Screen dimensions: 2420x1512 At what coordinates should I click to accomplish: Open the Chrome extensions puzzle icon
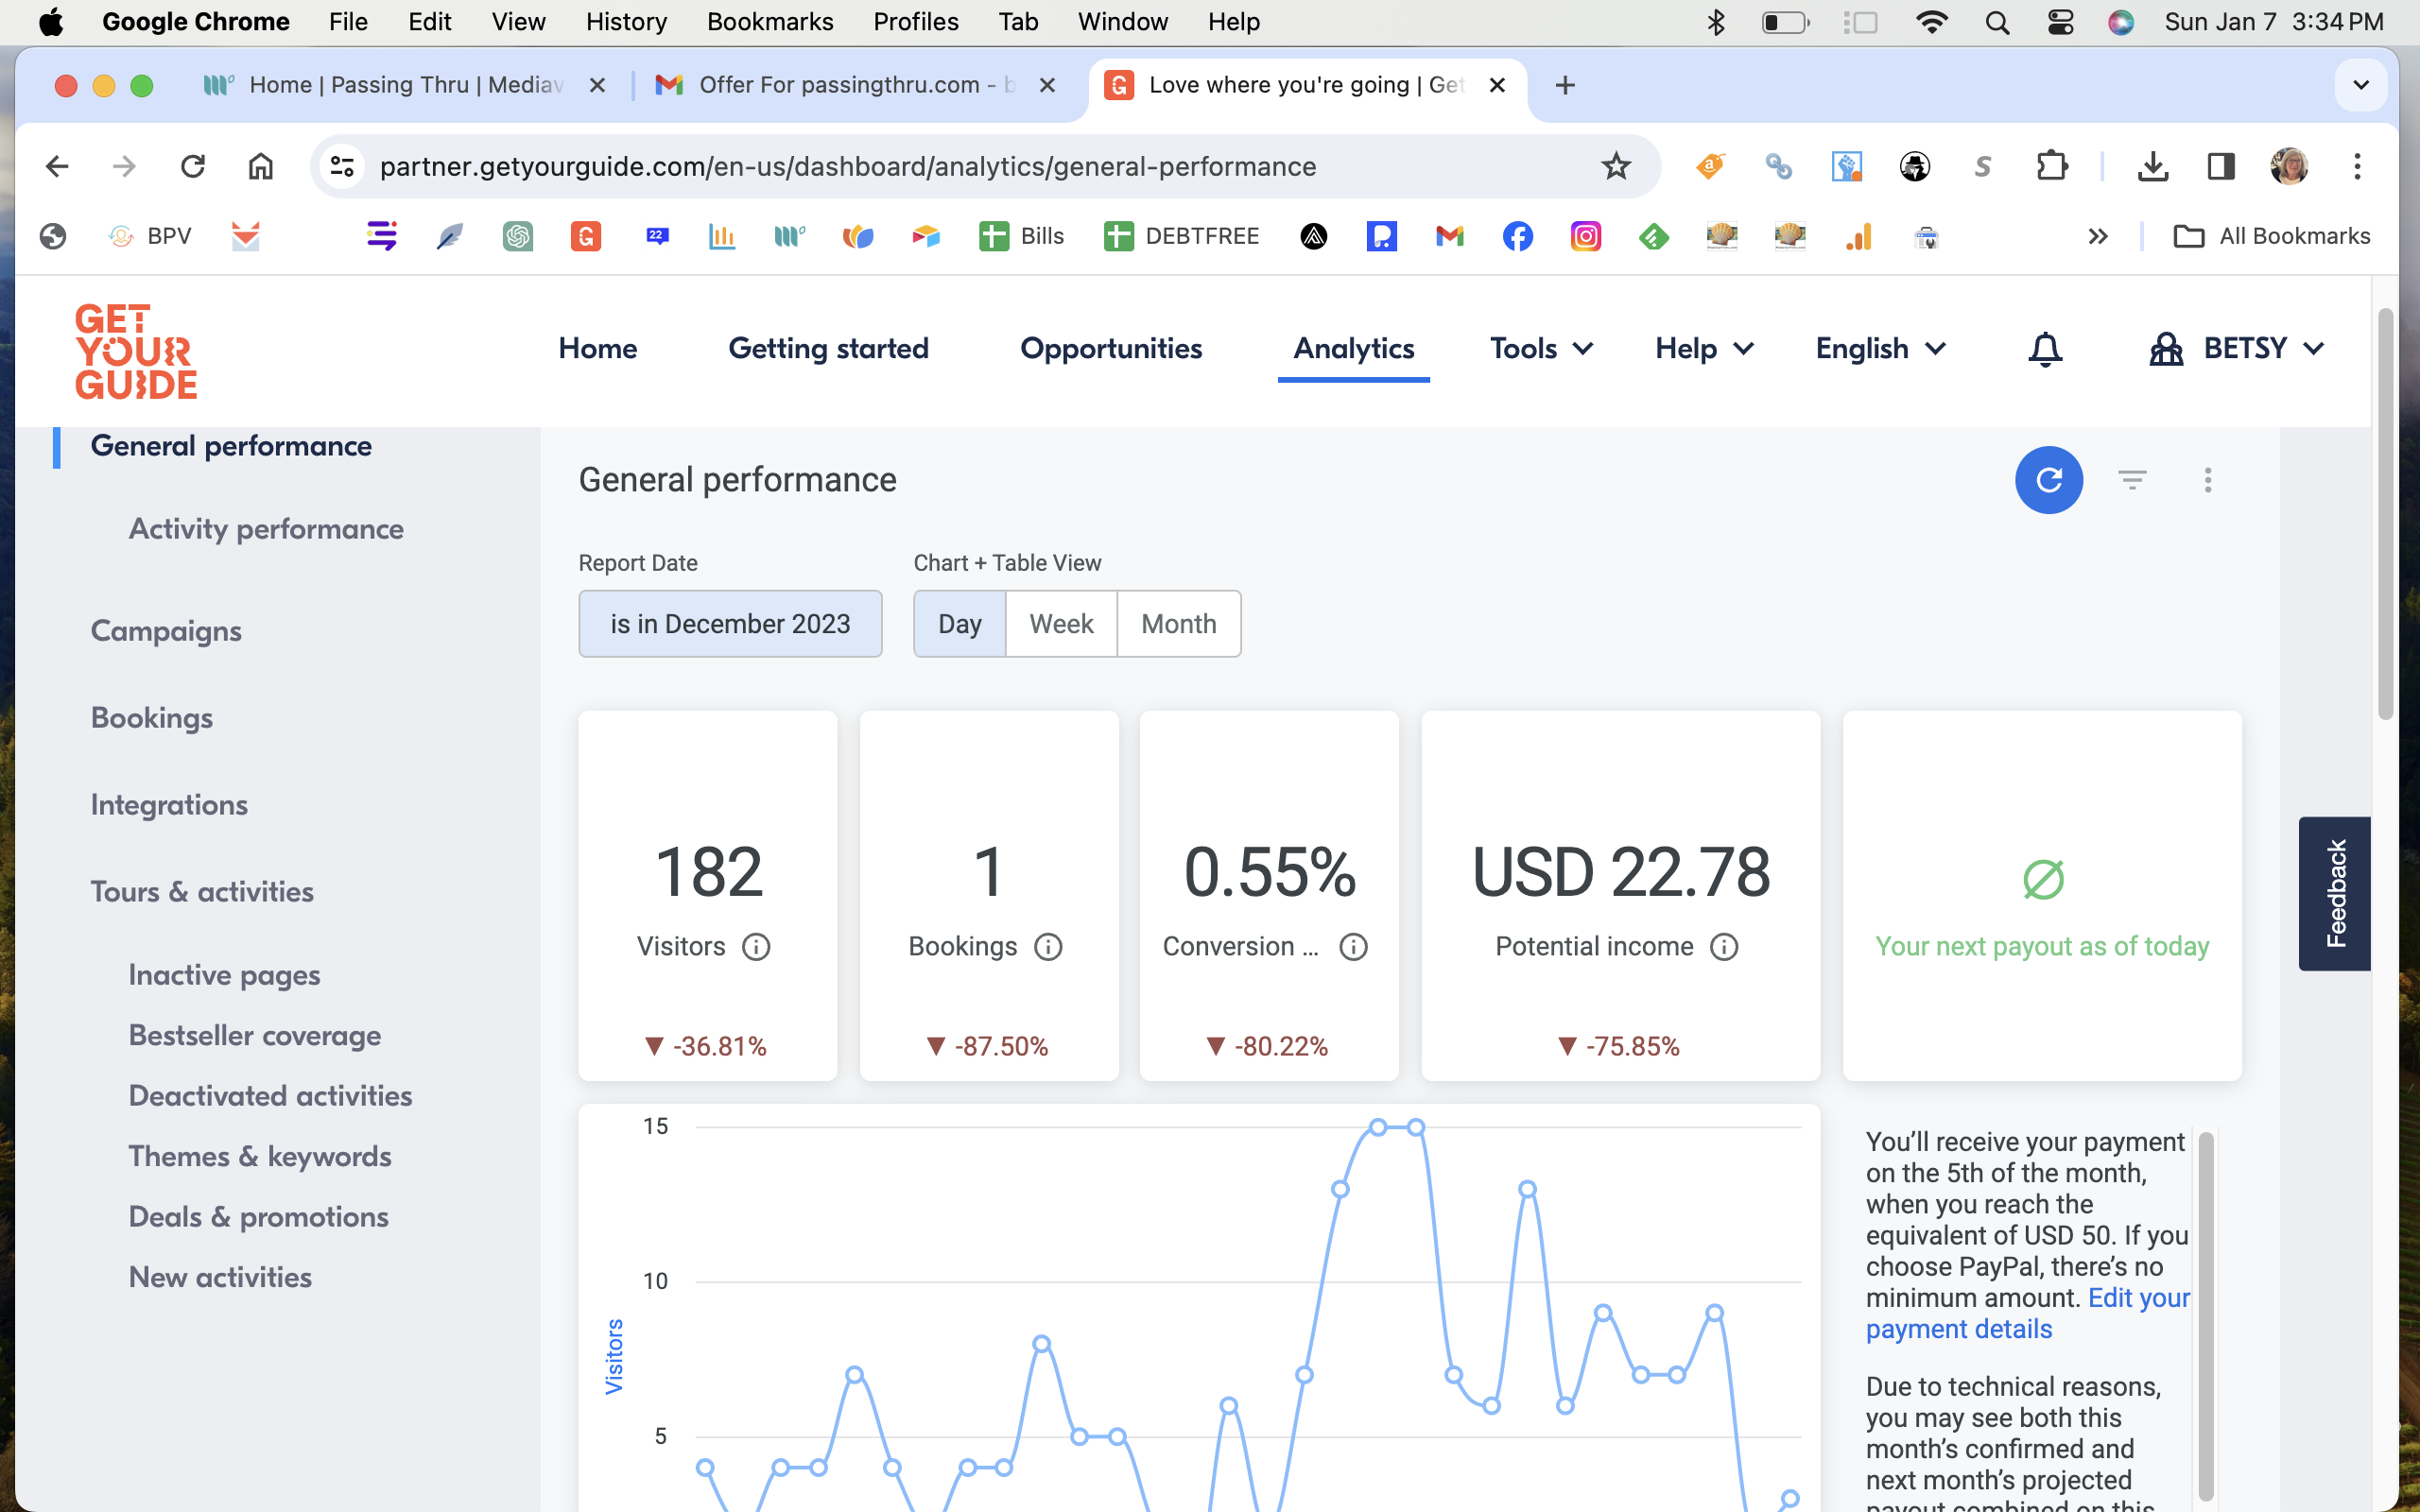[x=2051, y=166]
